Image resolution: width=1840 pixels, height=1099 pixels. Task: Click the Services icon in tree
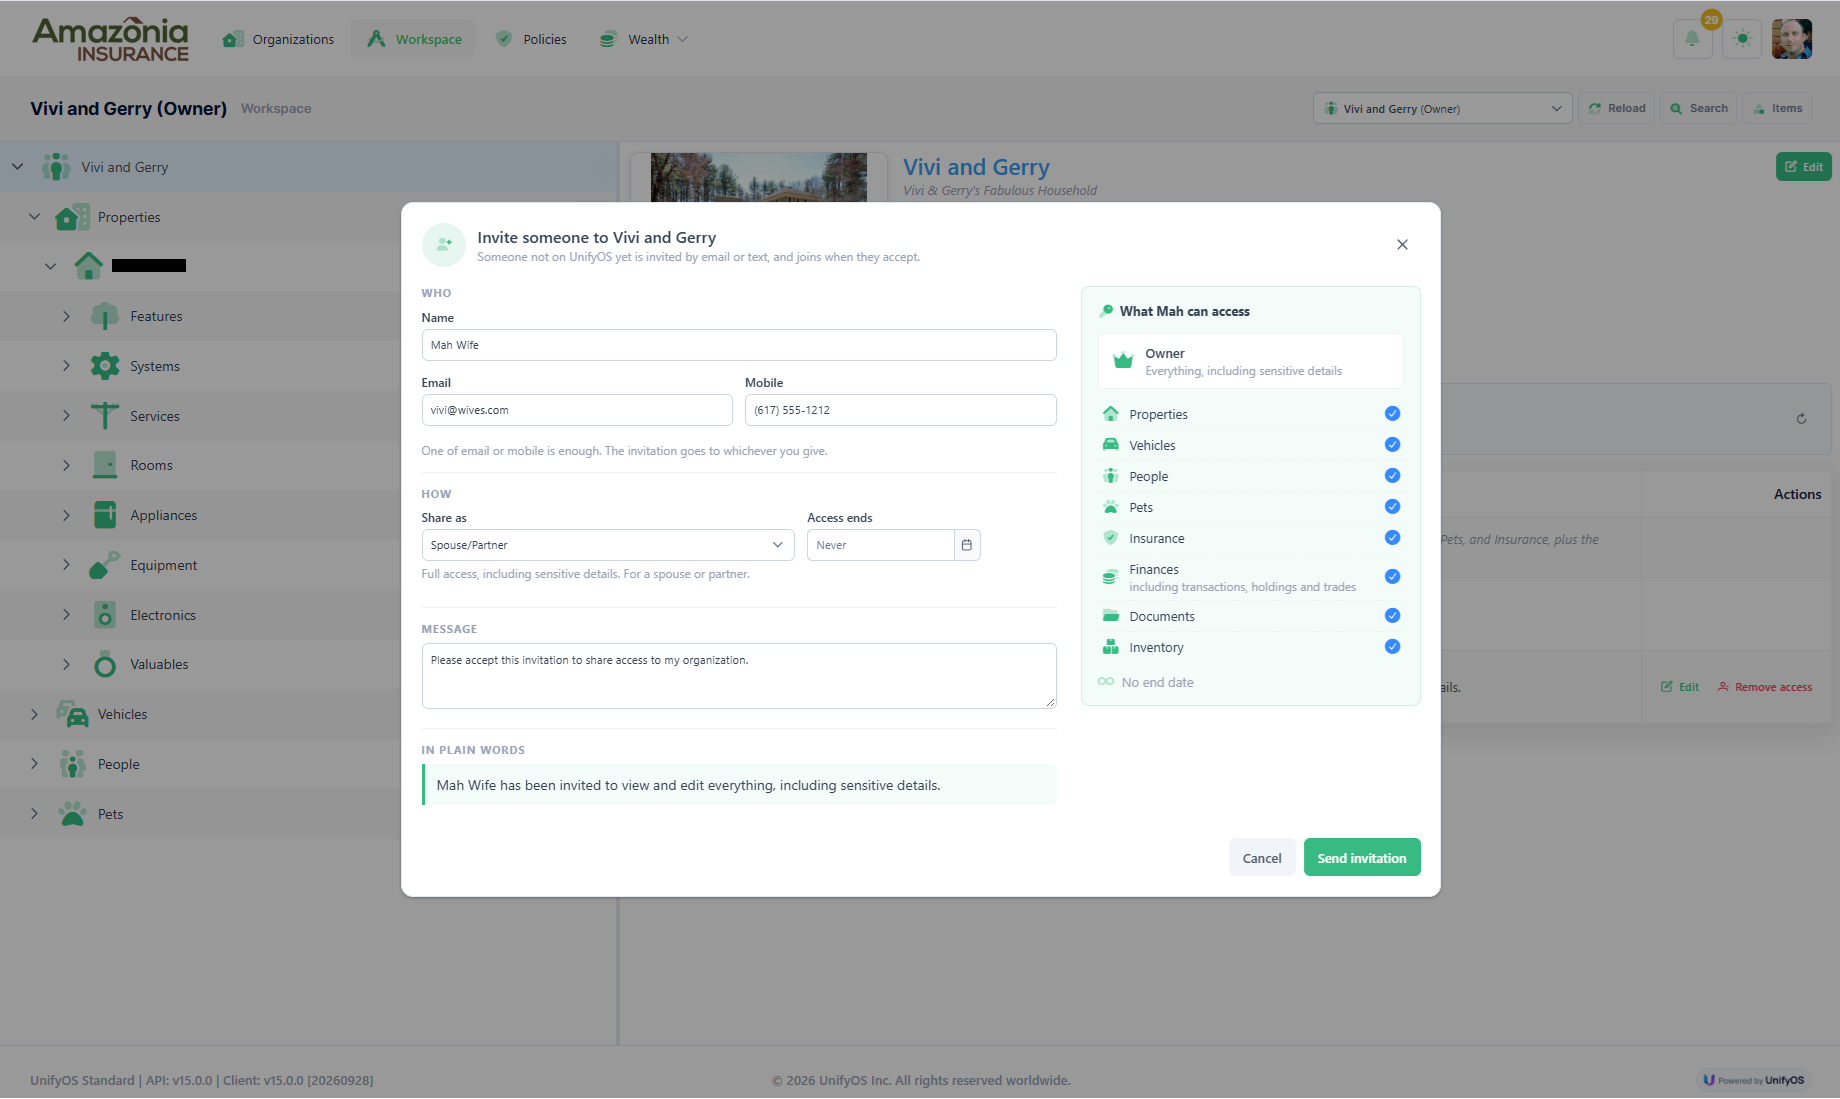point(105,416)
